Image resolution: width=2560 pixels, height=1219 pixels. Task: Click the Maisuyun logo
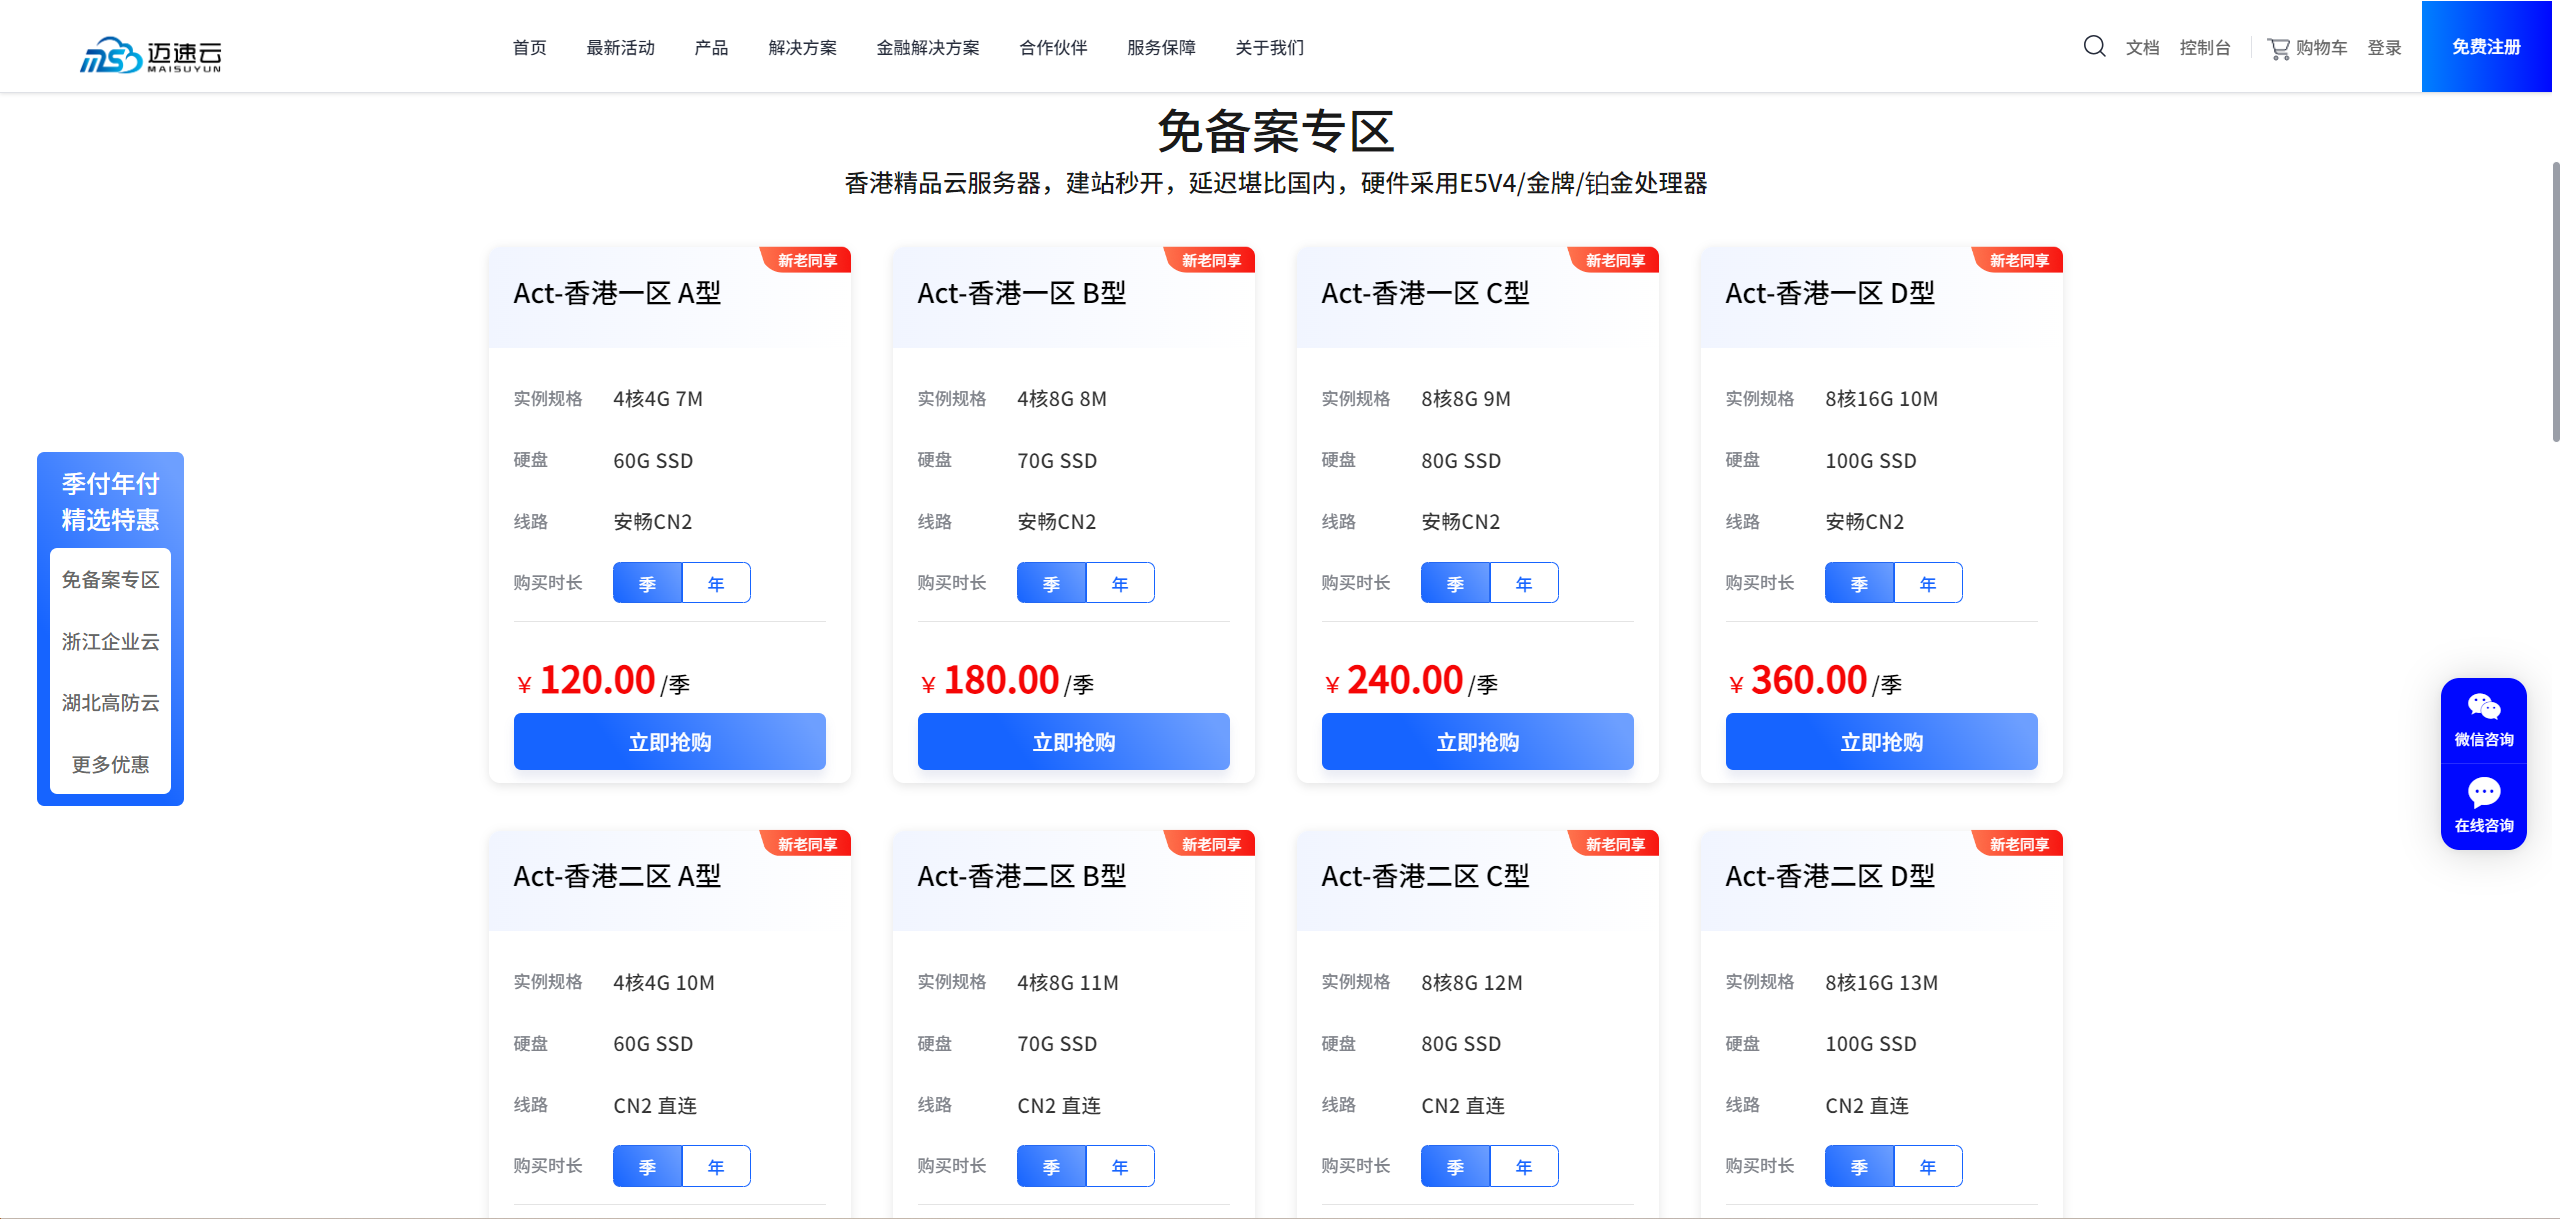point(150,55)
